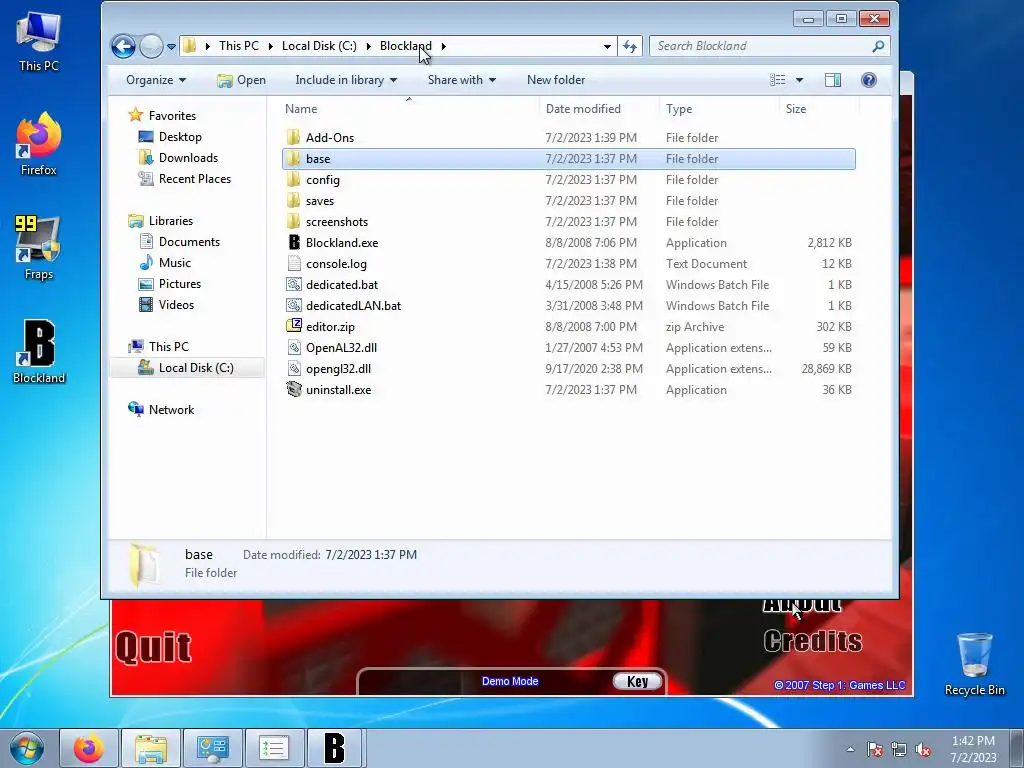Select the saves folder icon
The height and width of the screenshot is (768, 1024).
tap(294, 200)
